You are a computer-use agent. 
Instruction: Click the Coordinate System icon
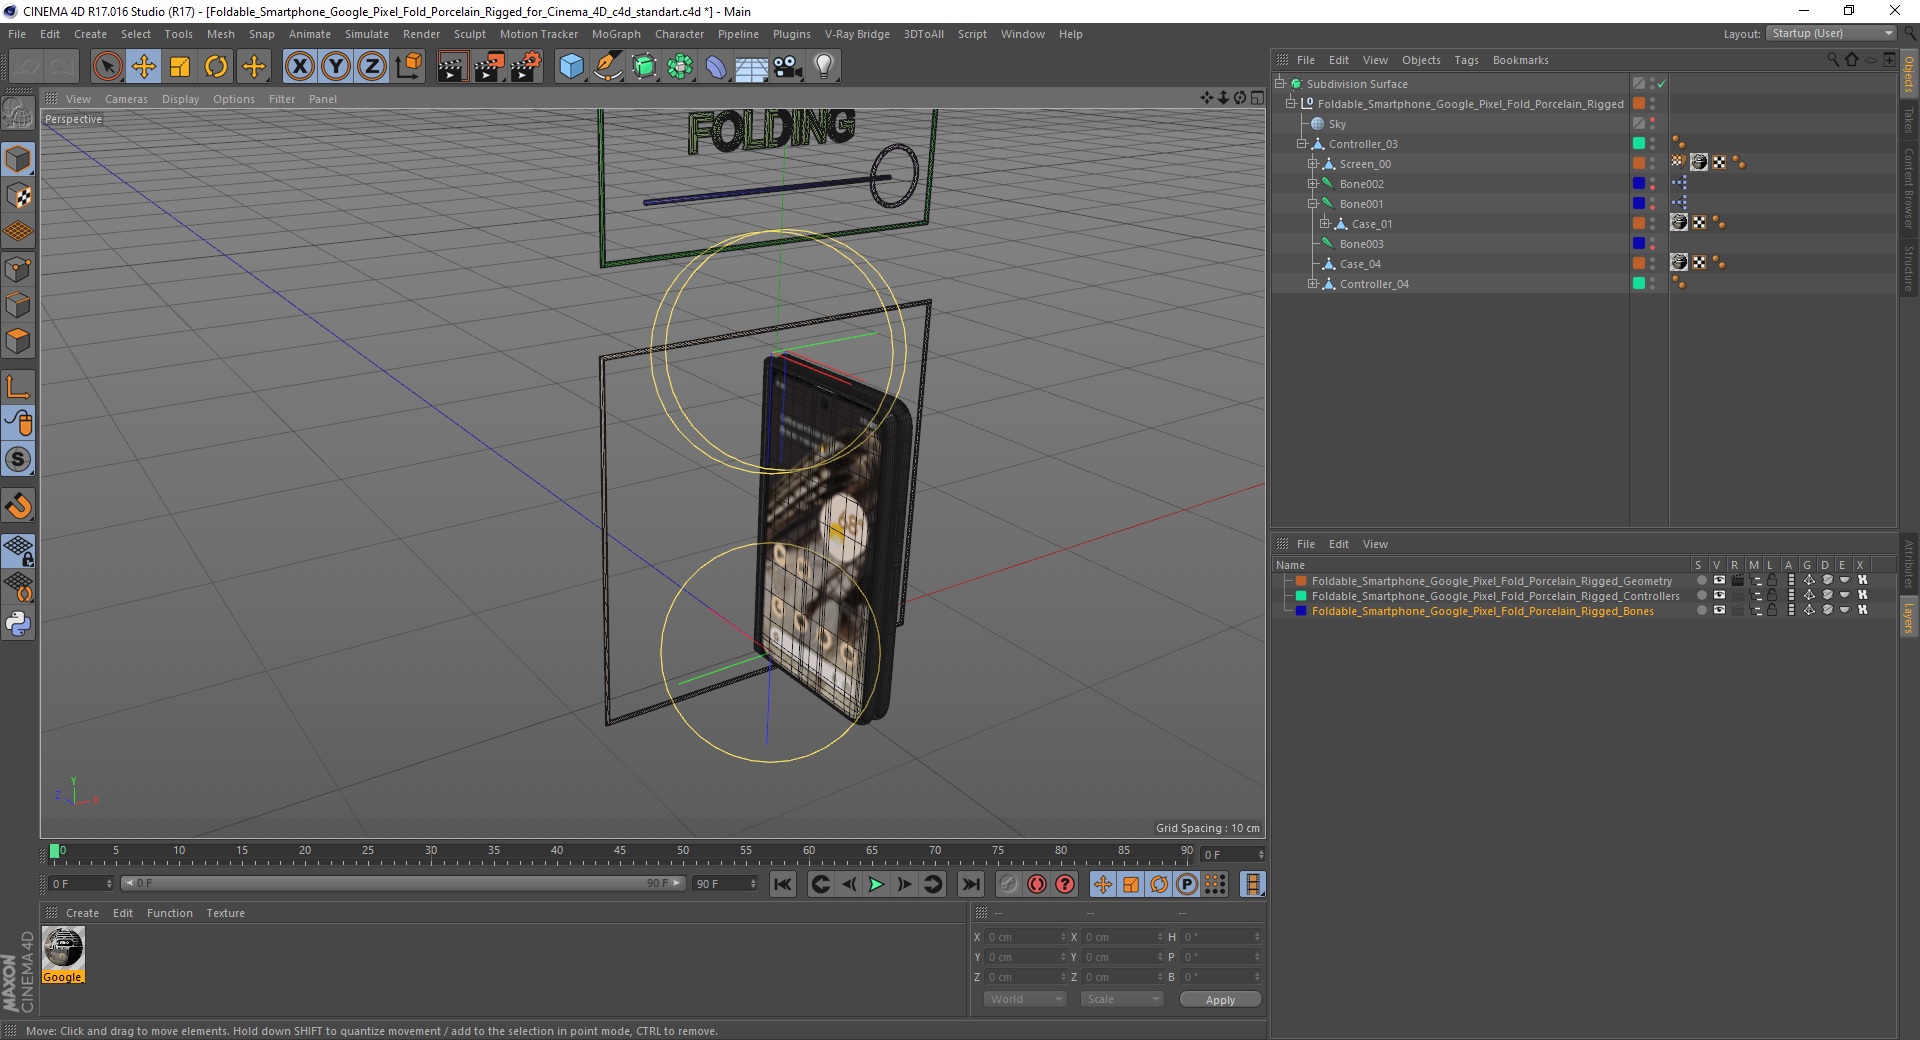408,67
